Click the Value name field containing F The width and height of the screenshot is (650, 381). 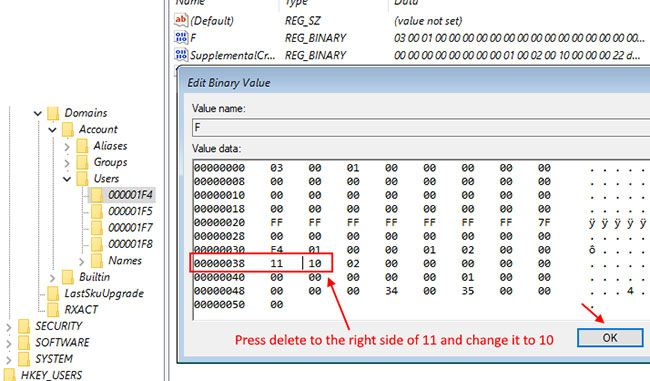421,127
